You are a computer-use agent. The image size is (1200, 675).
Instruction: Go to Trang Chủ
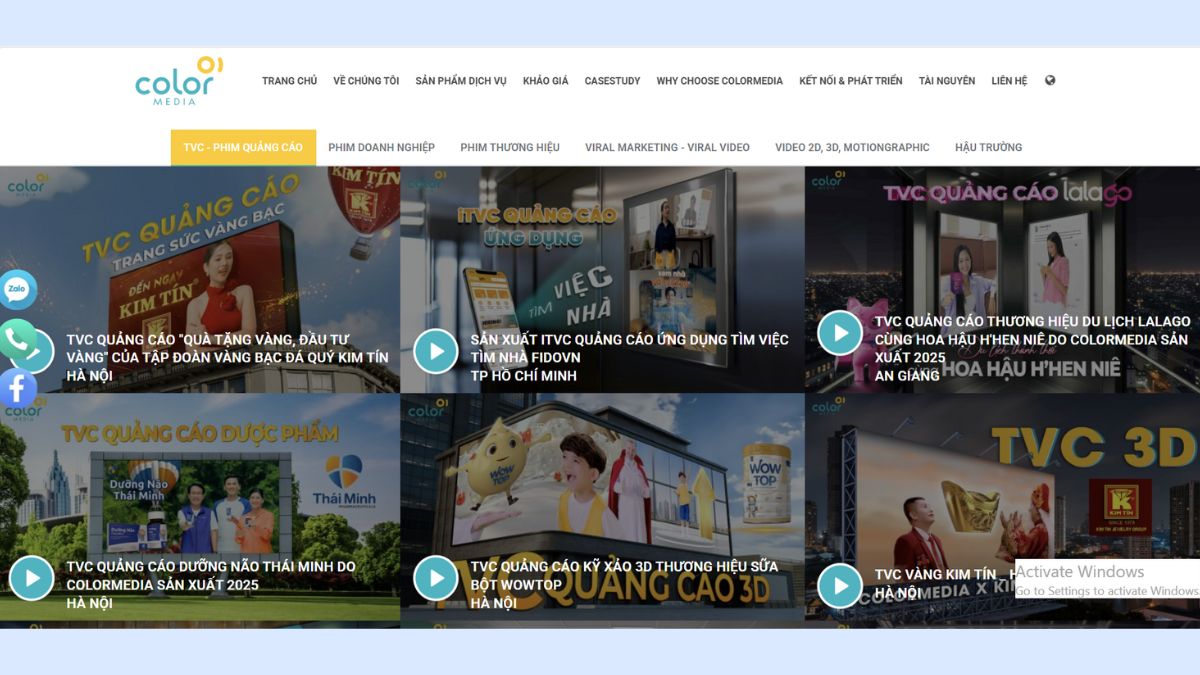pos(289,81)
